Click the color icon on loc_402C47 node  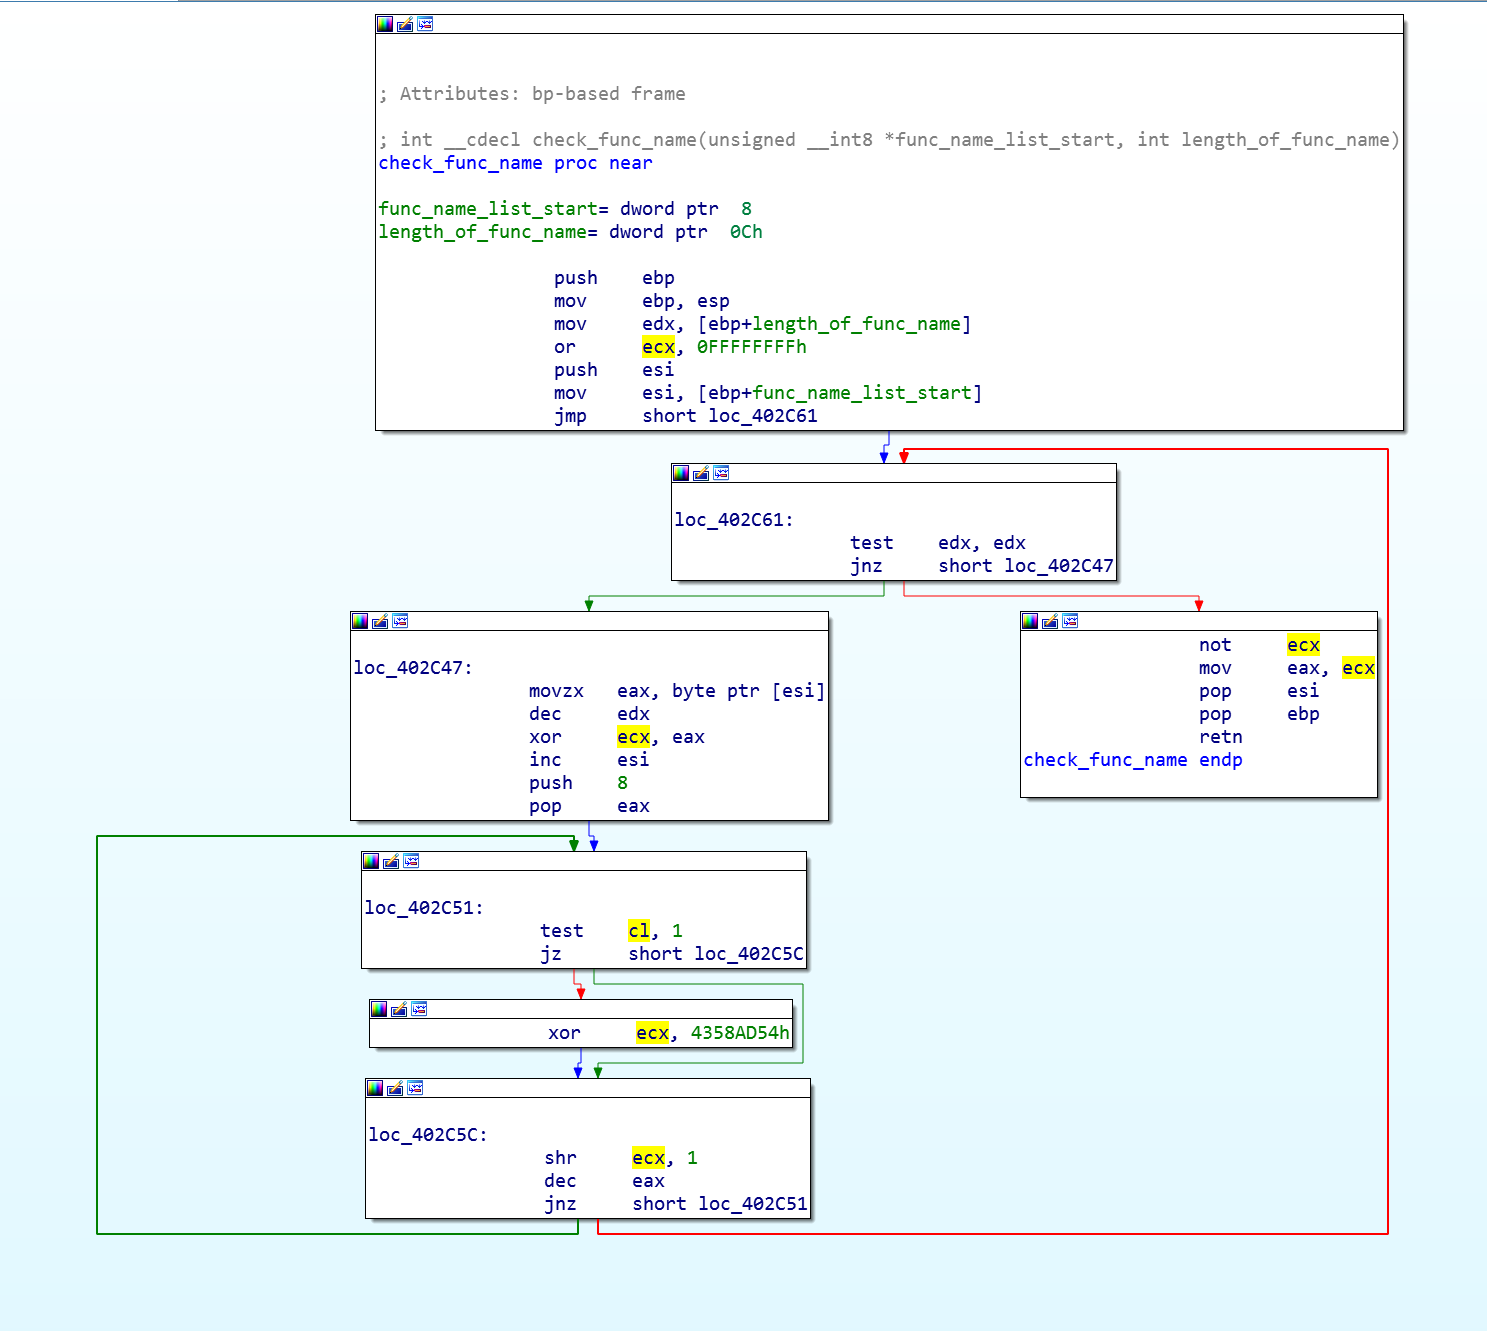pos(360,621)
